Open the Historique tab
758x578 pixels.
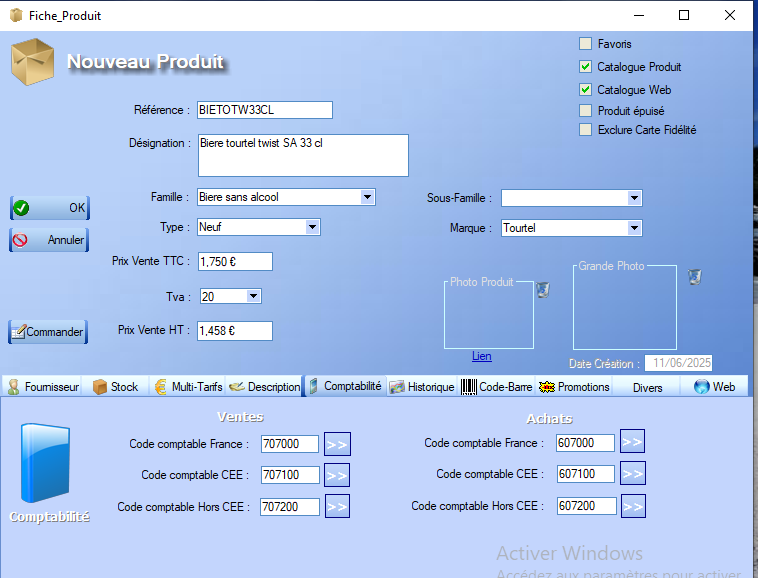coord(422,387)
